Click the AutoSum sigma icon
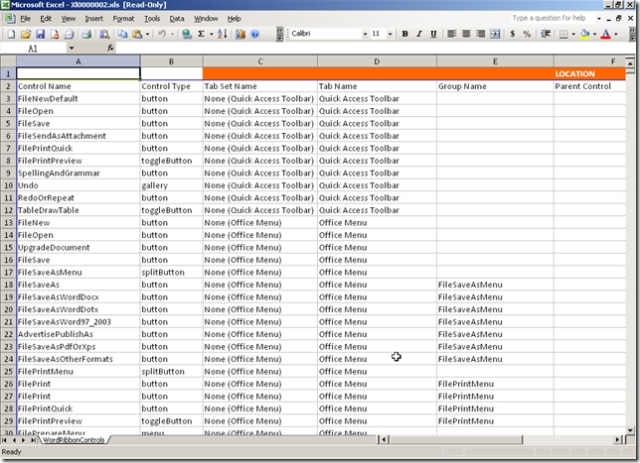 click(x=201, y=34)
